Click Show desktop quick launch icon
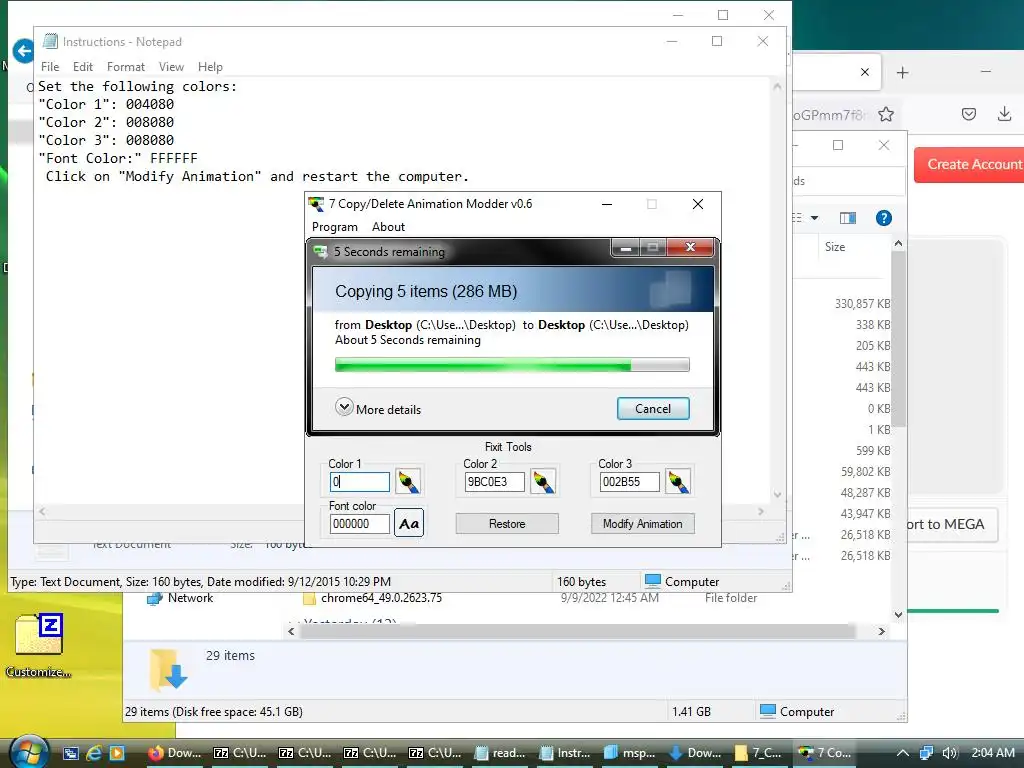 (71, 753)
